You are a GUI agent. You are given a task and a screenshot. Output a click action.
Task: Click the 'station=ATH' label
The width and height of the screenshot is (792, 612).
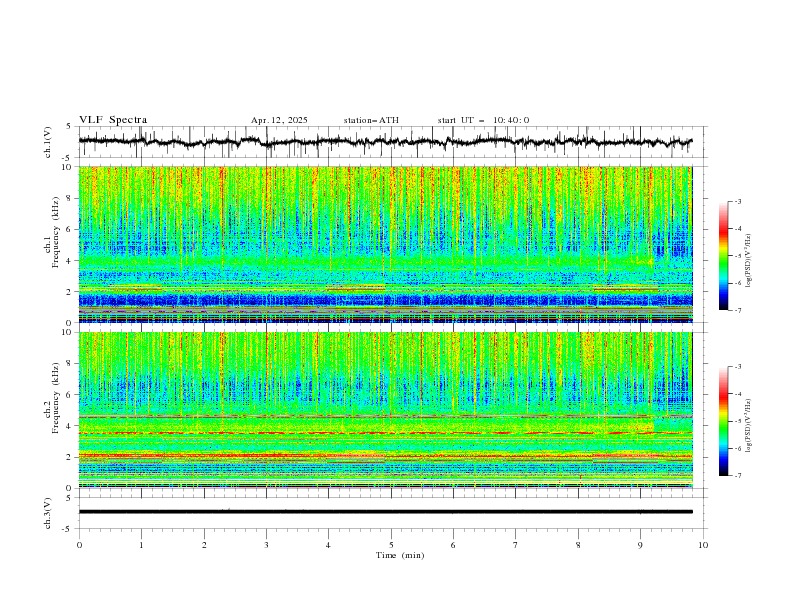click(x=371, y=120)
